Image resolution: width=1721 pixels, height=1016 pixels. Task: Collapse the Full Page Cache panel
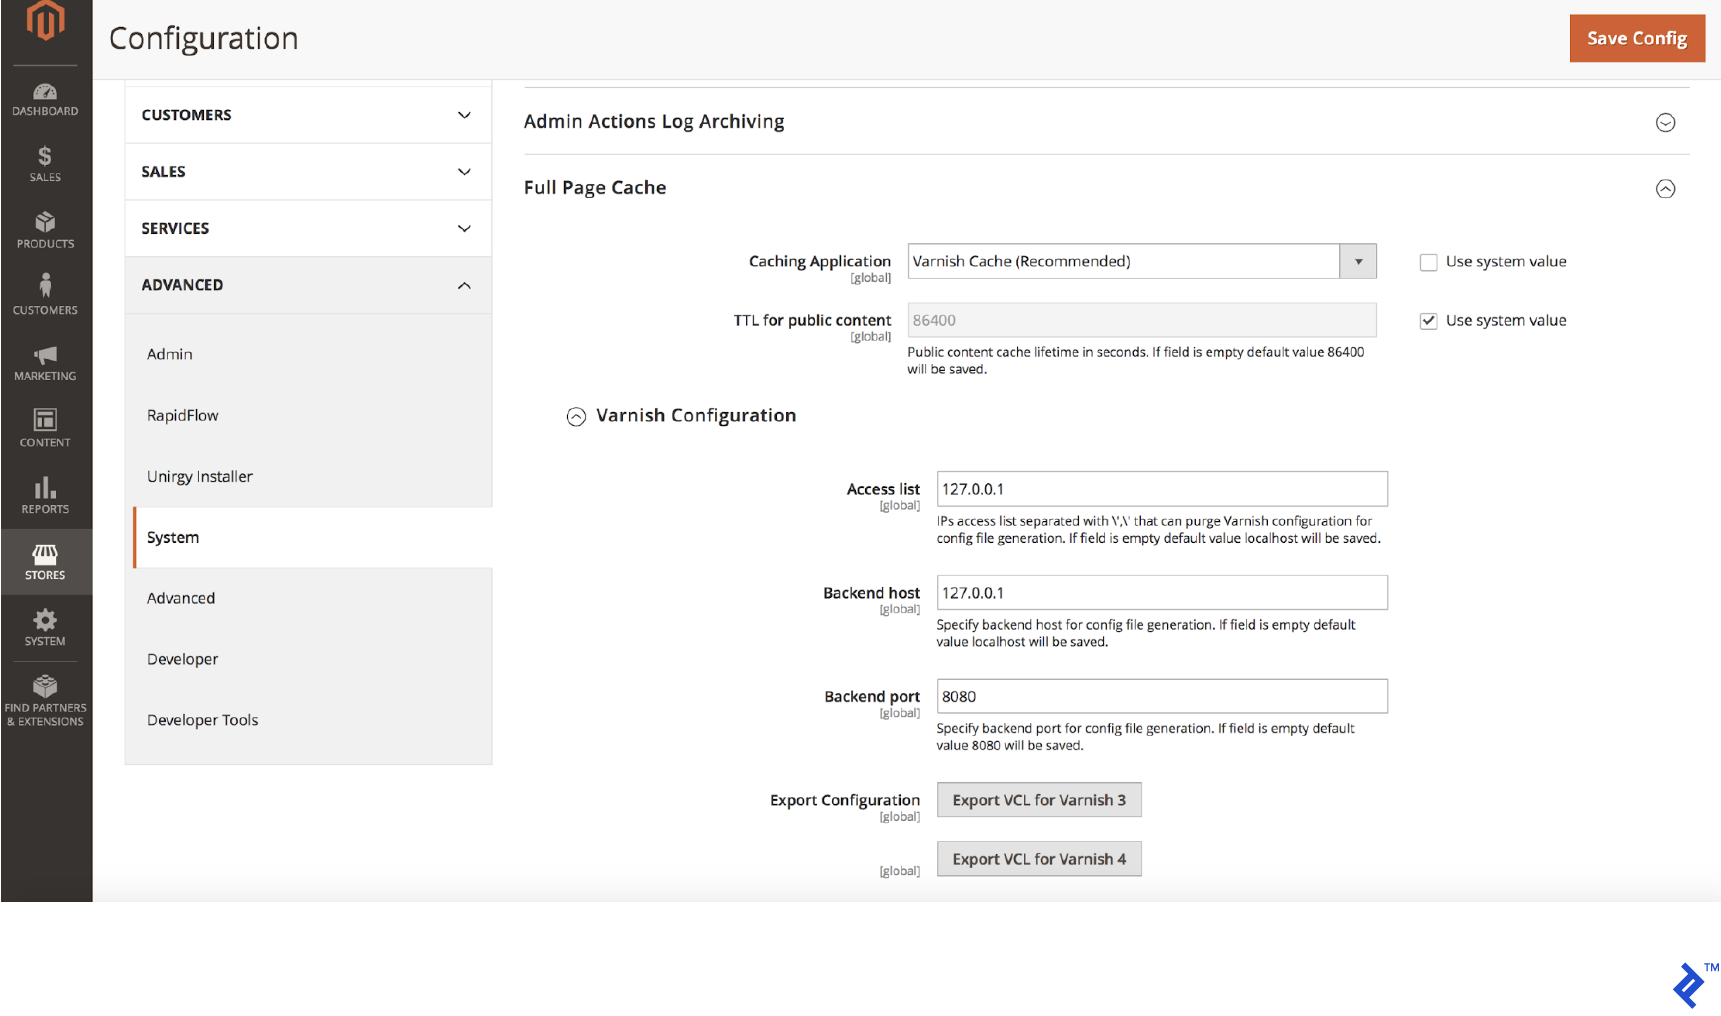[x=1666, y=188]
